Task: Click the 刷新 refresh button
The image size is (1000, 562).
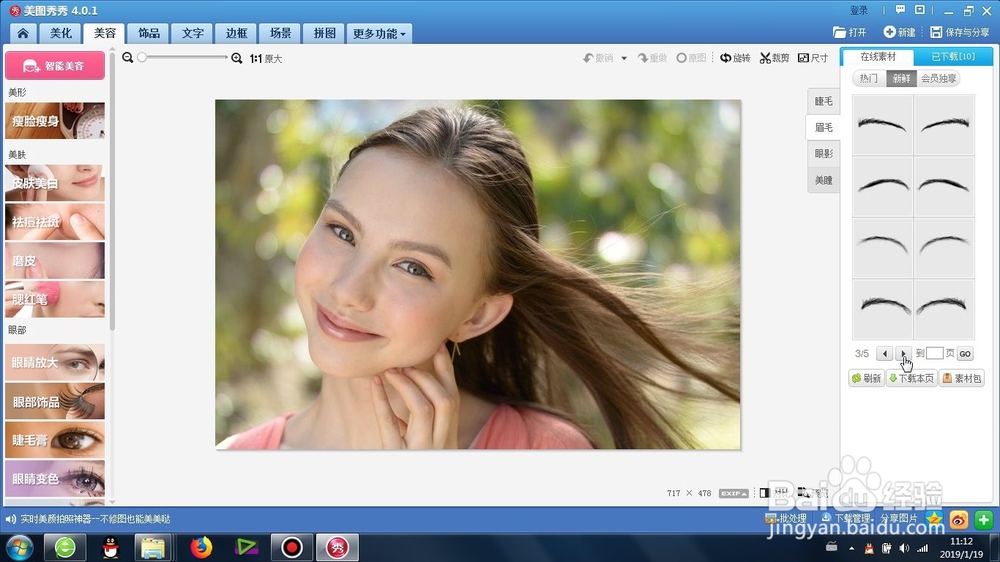Action: pos(866,378)
